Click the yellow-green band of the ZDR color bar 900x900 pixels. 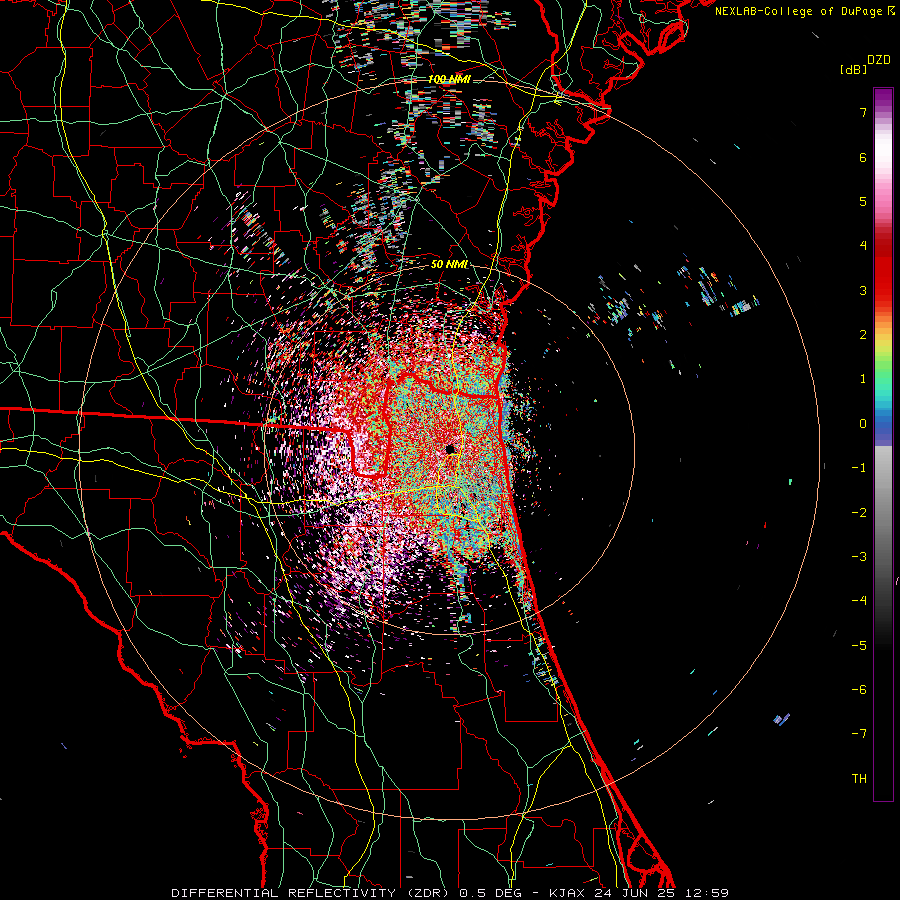click(x=883, y=353)
